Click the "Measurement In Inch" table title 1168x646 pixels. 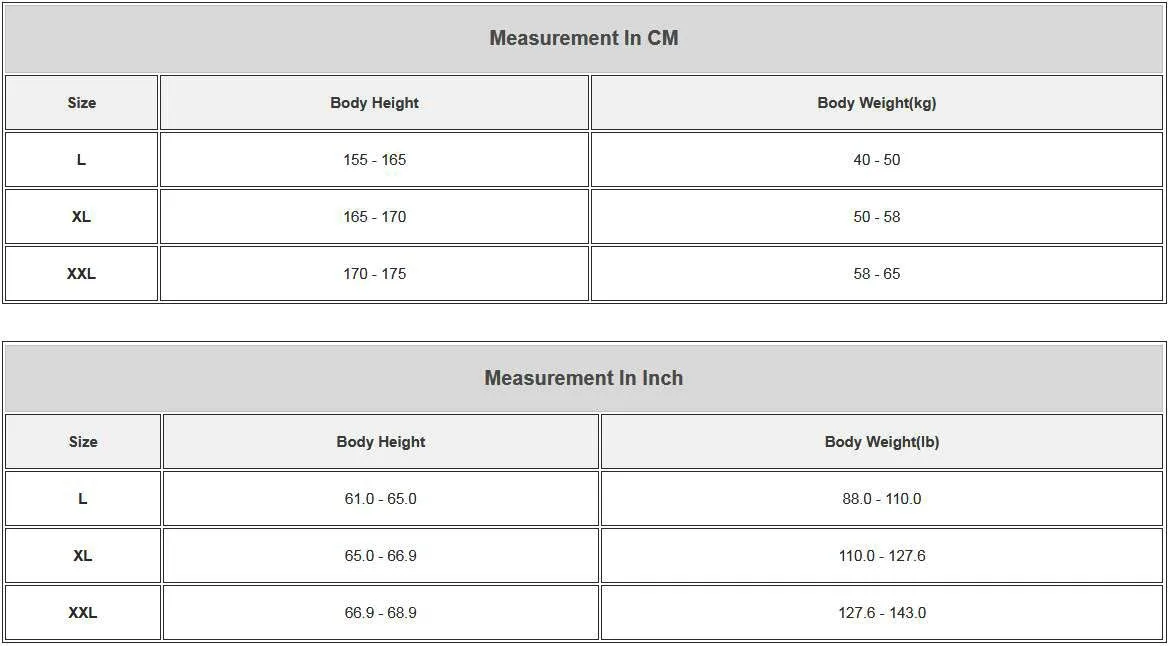584,378
